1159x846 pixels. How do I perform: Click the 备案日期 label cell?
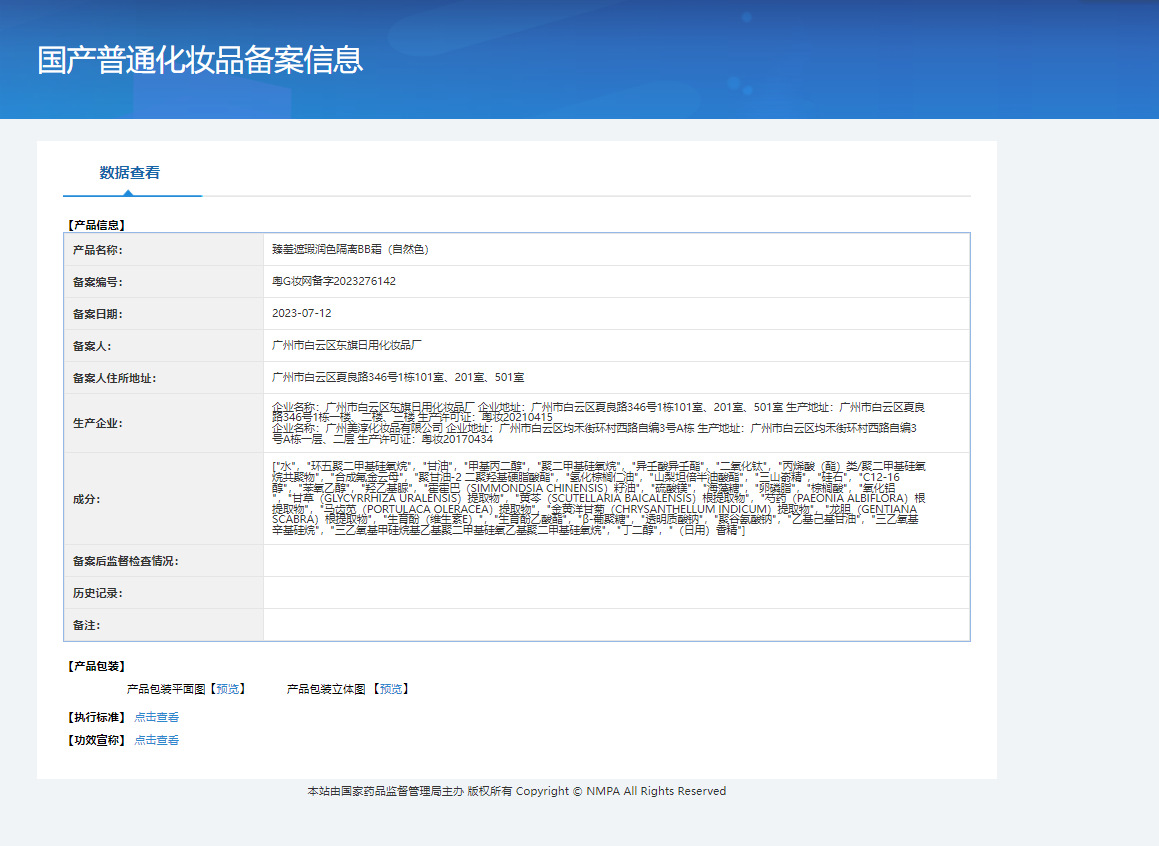click(x=164, y=313)
